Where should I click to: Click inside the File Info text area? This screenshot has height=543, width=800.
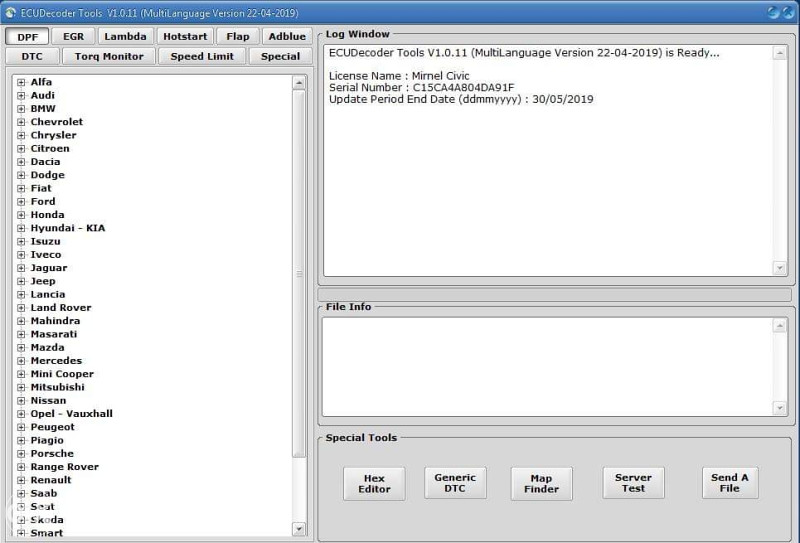547,366
